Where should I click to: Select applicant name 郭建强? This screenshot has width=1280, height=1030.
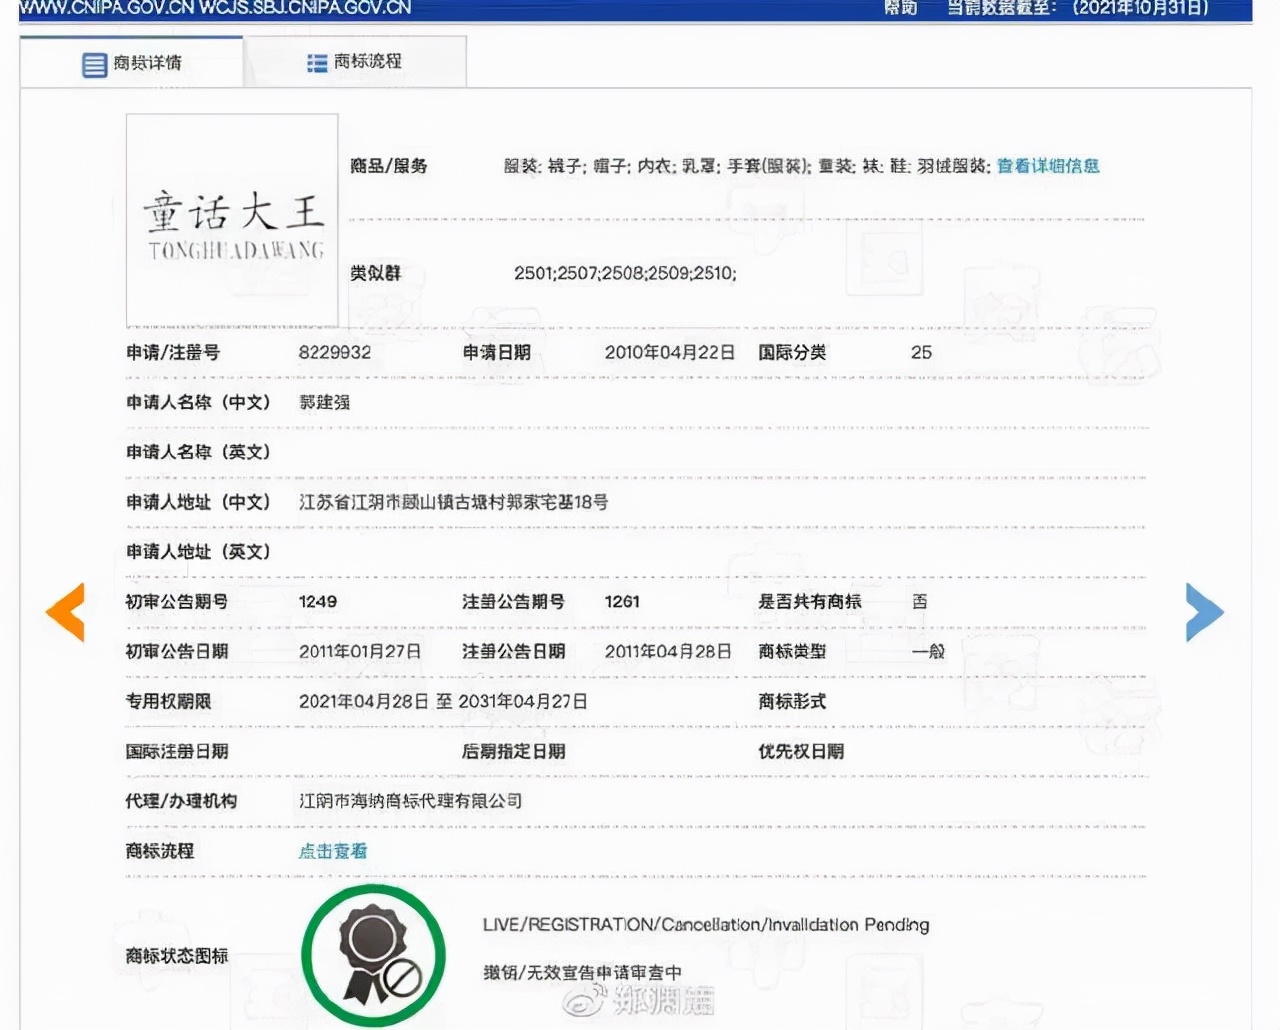pos(325,402)
